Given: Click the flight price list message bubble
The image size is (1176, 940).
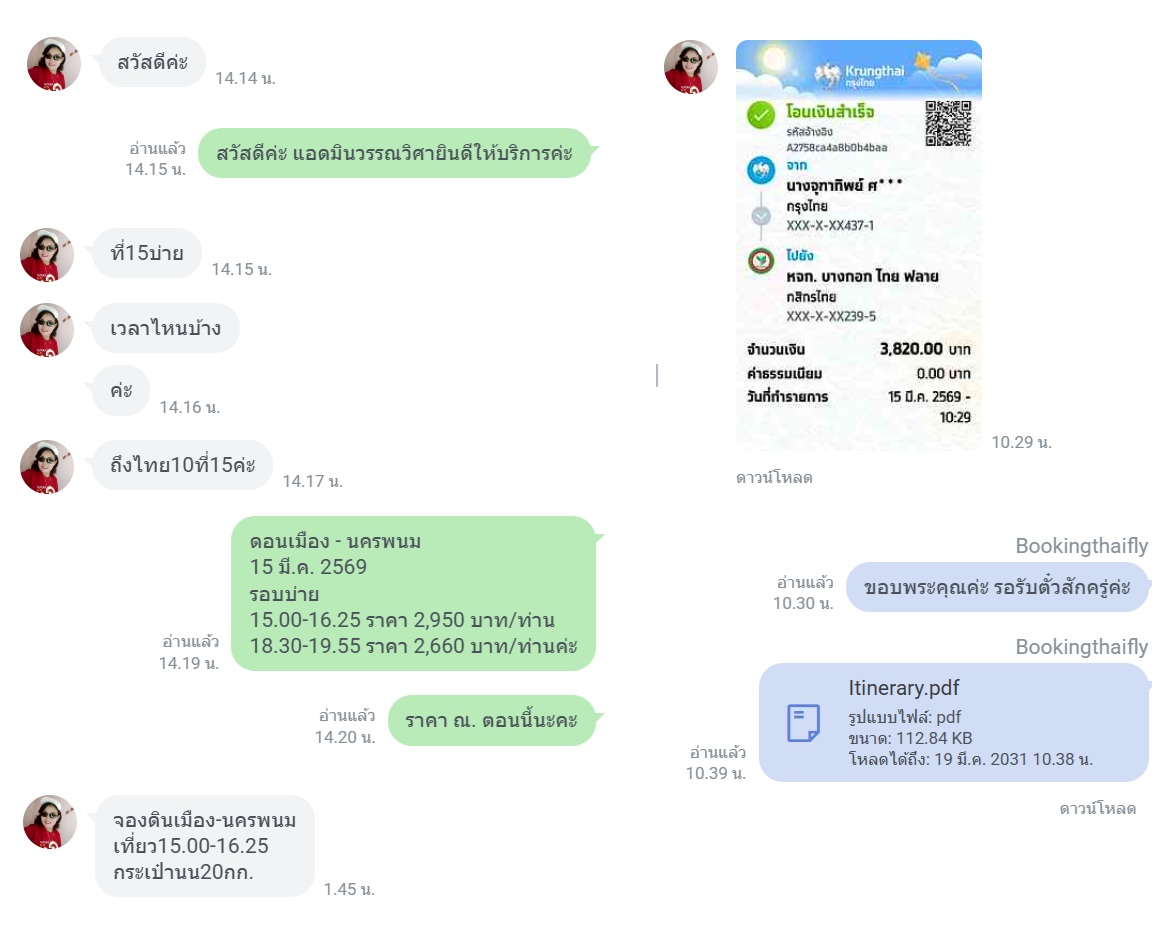Looking at the screenshot, I should click(x=413, y=593).
